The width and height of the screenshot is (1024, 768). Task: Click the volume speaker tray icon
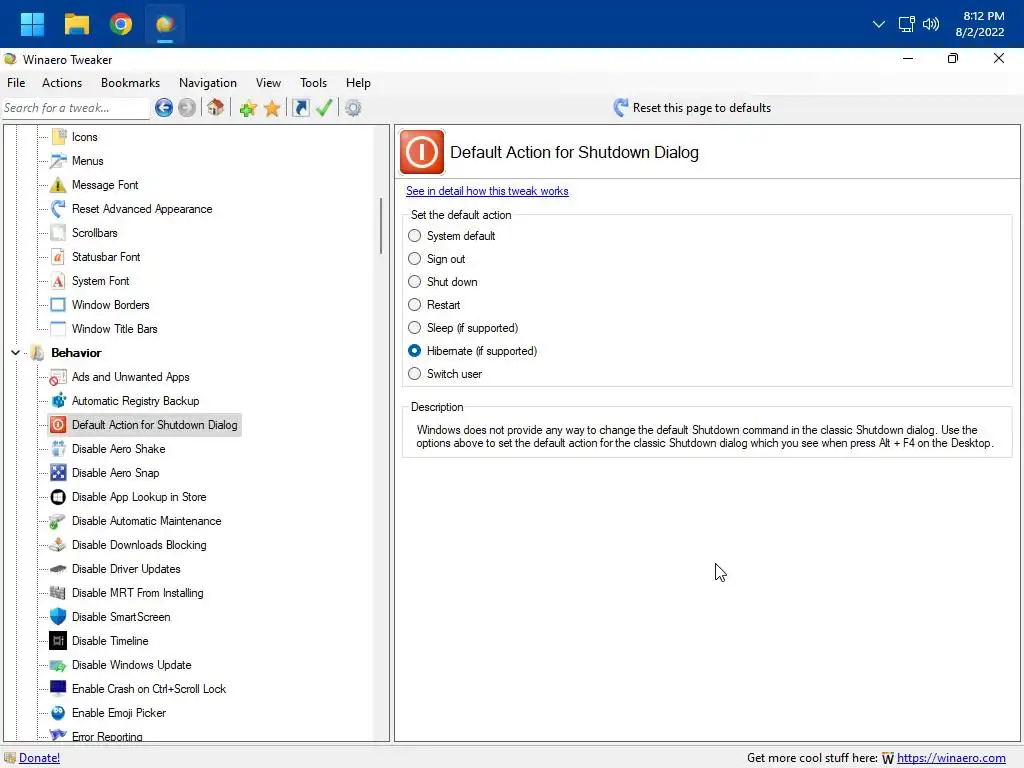point(931,24)
